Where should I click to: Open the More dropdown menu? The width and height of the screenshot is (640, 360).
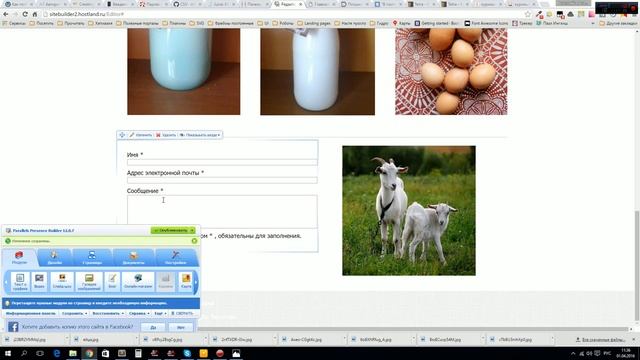160,313
